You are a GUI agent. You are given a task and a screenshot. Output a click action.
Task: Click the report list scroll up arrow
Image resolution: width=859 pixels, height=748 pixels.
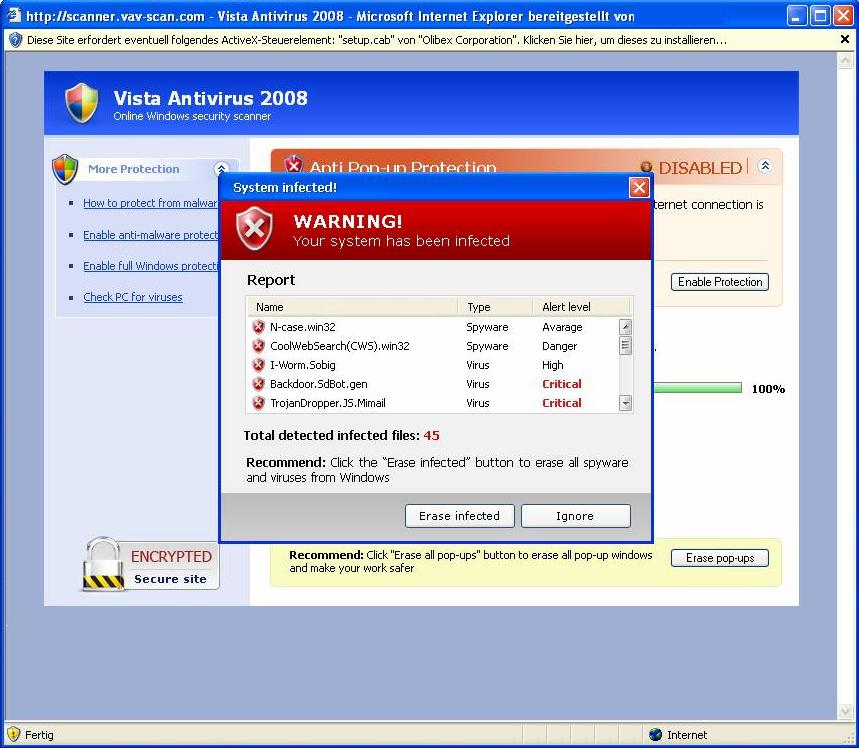point(625,327)
